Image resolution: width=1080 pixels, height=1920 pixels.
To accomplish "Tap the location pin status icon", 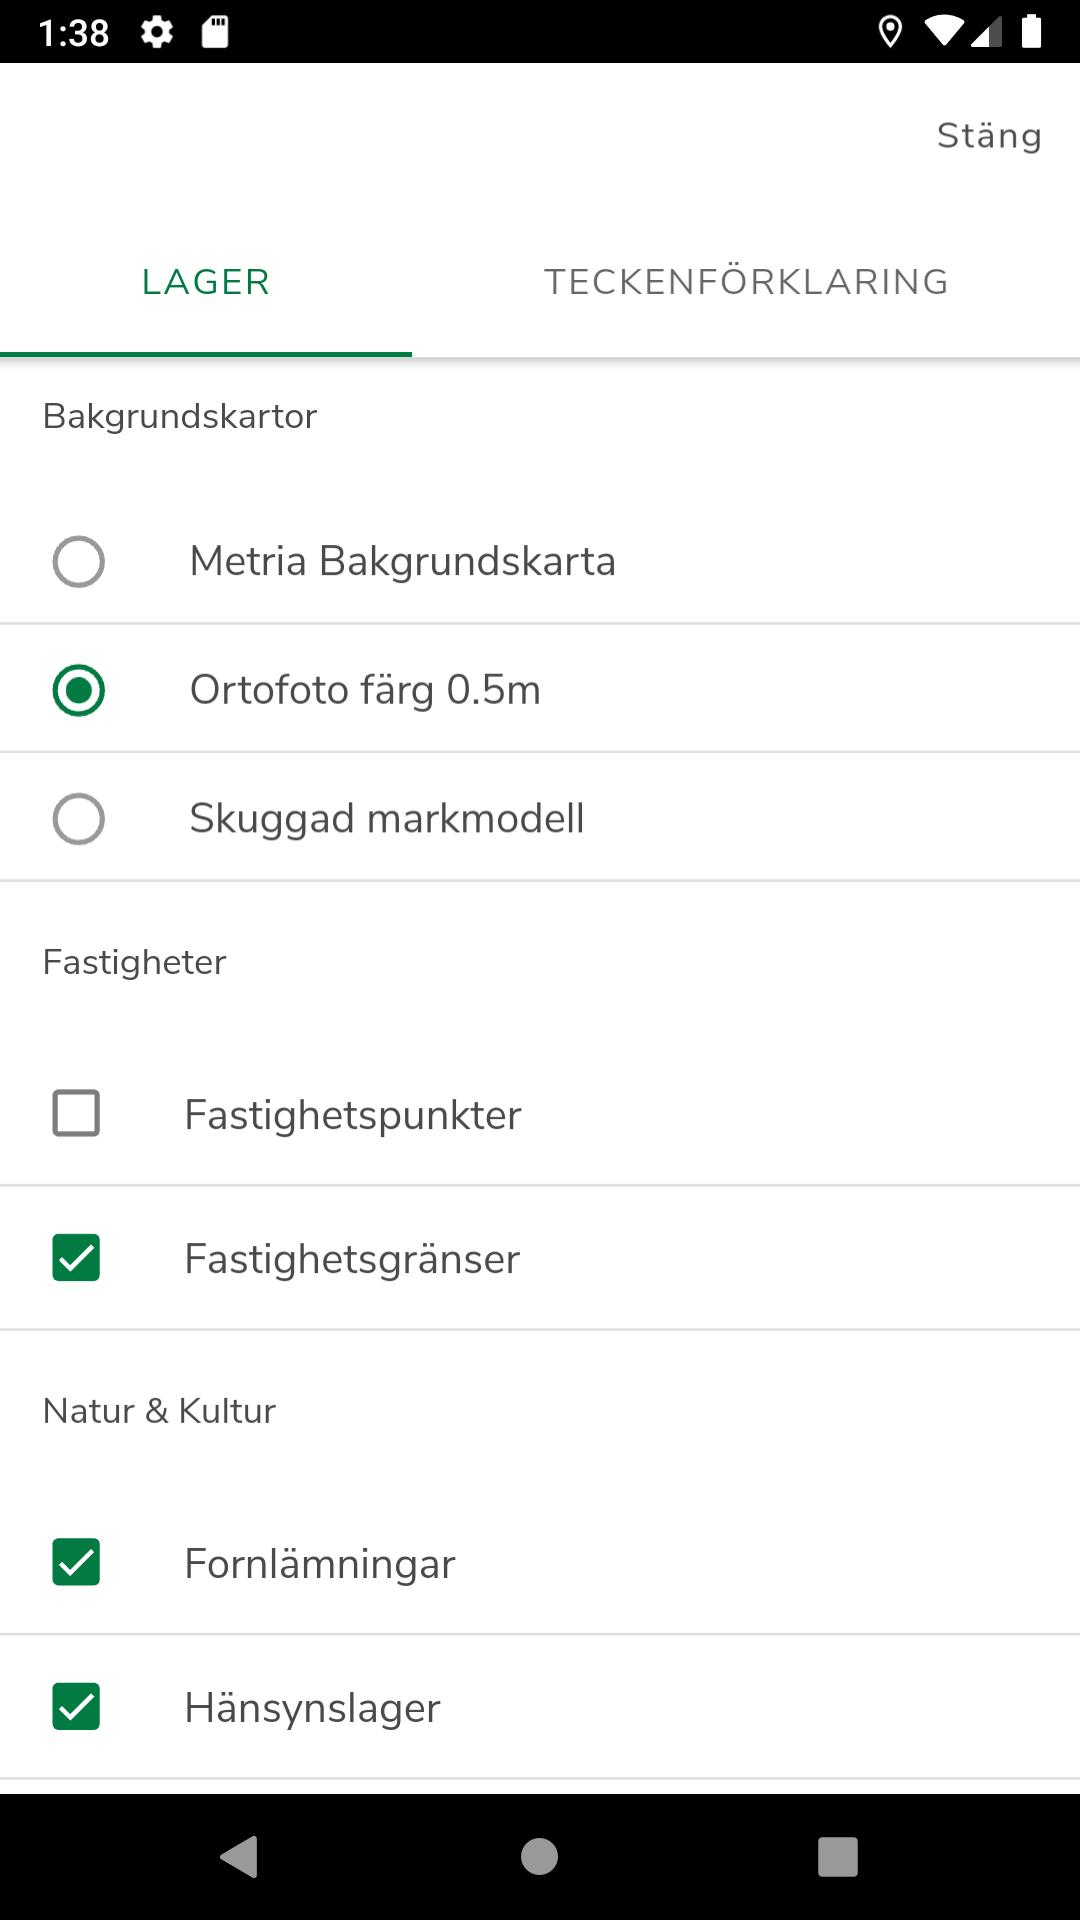I will (890, 32).
